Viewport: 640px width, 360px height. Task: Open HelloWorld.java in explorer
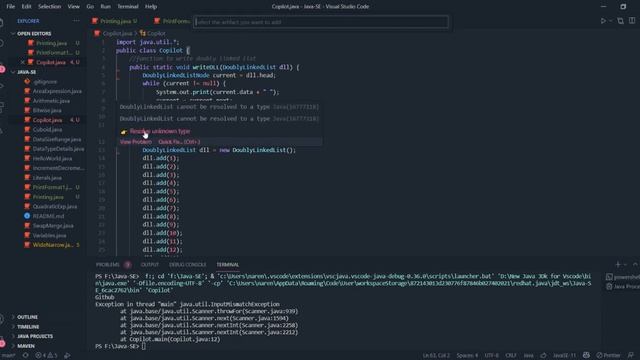(x=52, y=159)
